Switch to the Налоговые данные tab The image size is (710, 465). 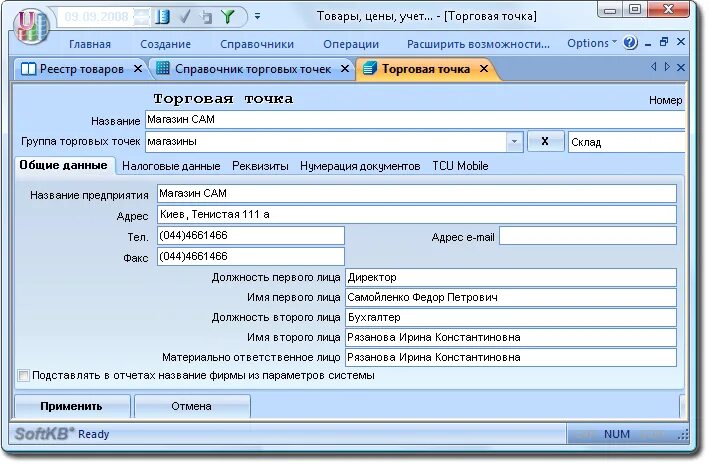click(x=171, y=166)
